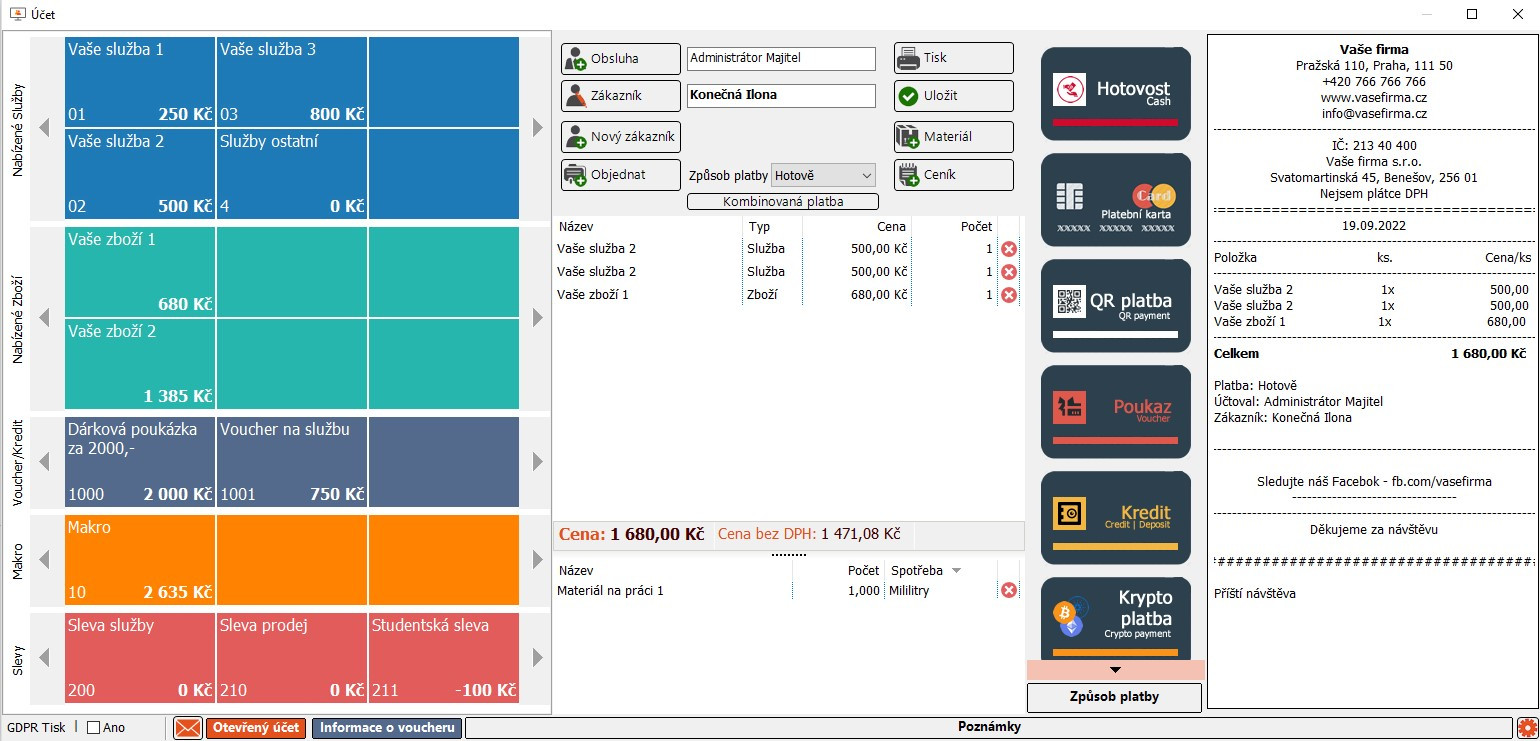Add Vaše zboží 1 tile 680 Kč

tap(140, 271)
